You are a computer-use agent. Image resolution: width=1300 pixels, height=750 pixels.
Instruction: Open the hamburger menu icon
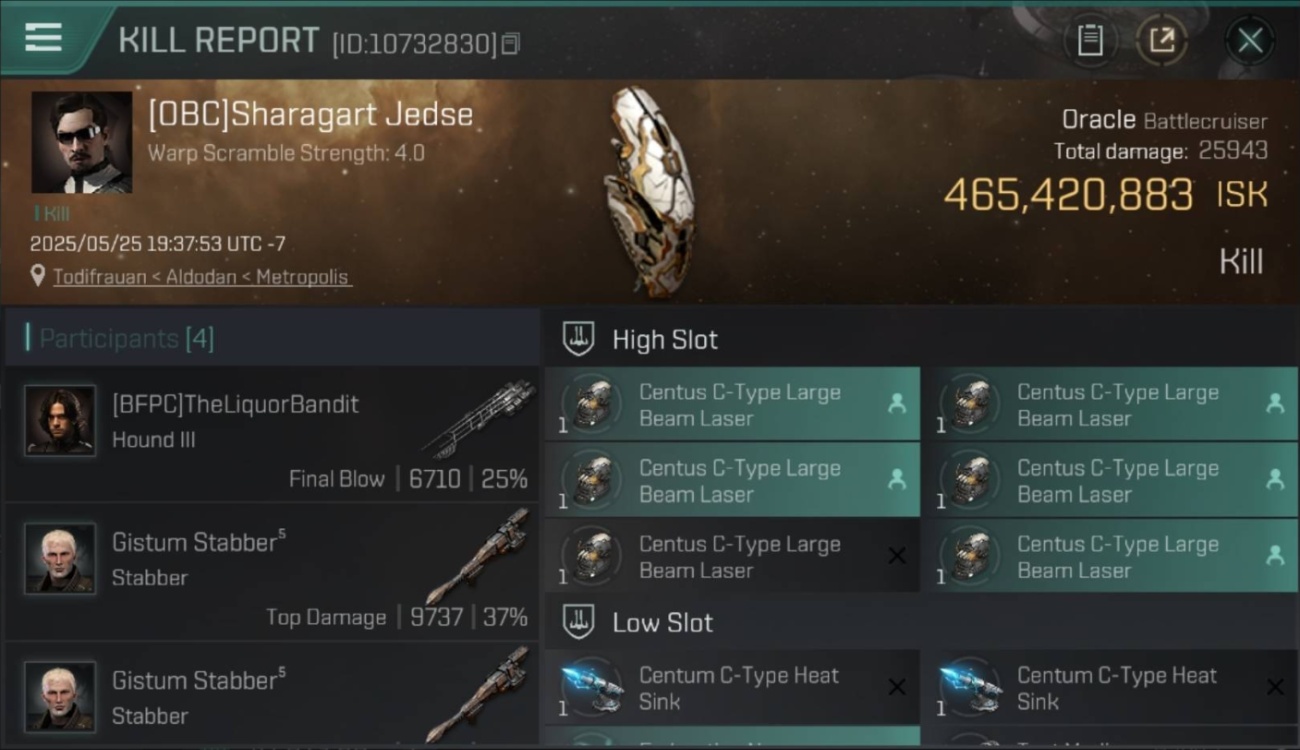(43, 38)
